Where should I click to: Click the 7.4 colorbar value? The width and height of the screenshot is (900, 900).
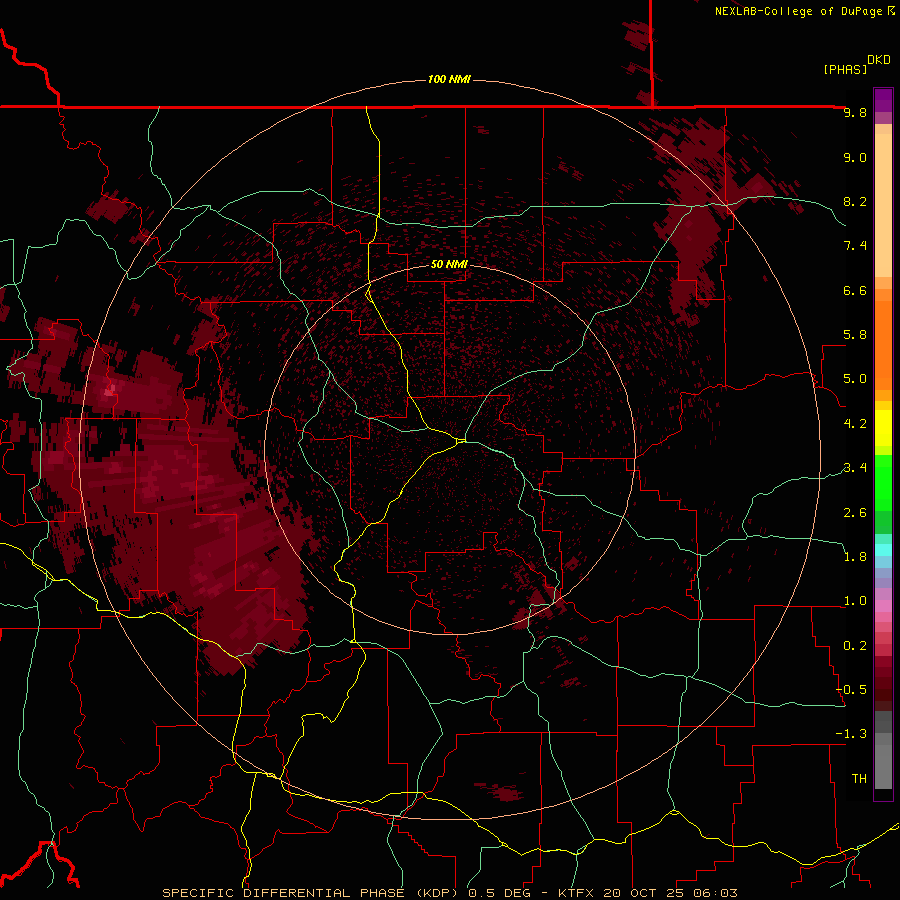coord(855,246)
